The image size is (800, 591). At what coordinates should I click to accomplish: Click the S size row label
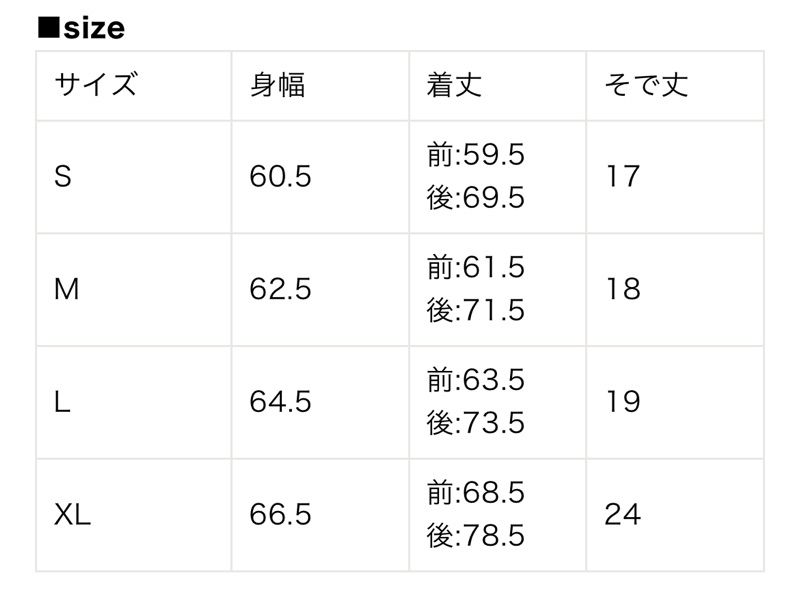(63, 177)
